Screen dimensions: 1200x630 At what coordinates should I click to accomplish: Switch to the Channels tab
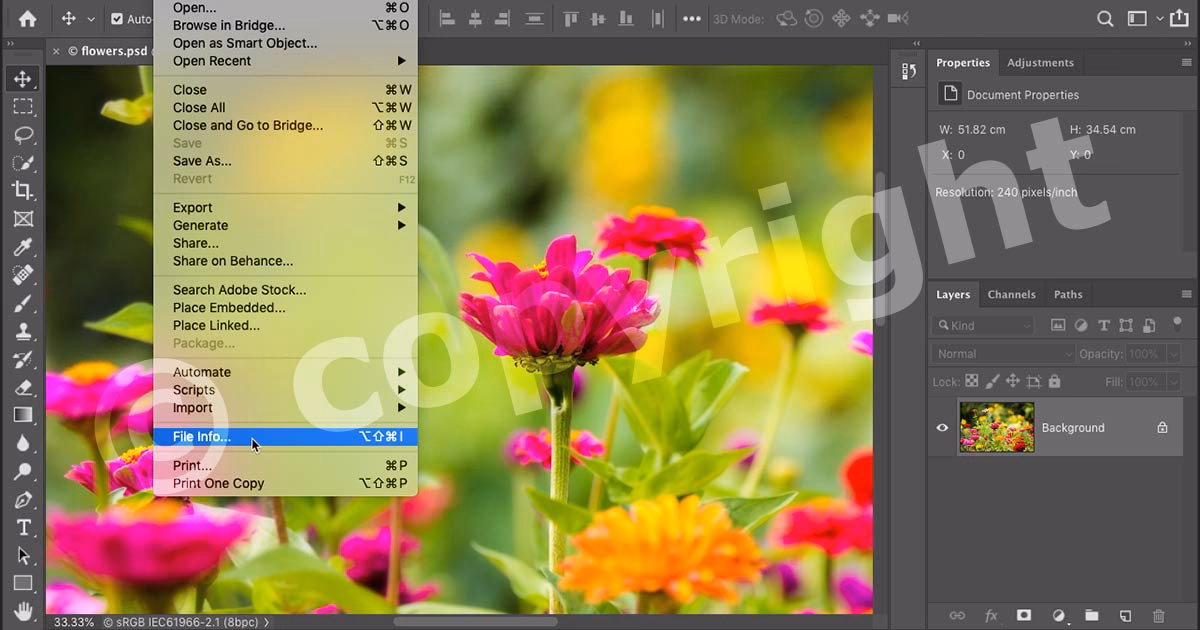pyautogui.click(x=1011, y=294)
